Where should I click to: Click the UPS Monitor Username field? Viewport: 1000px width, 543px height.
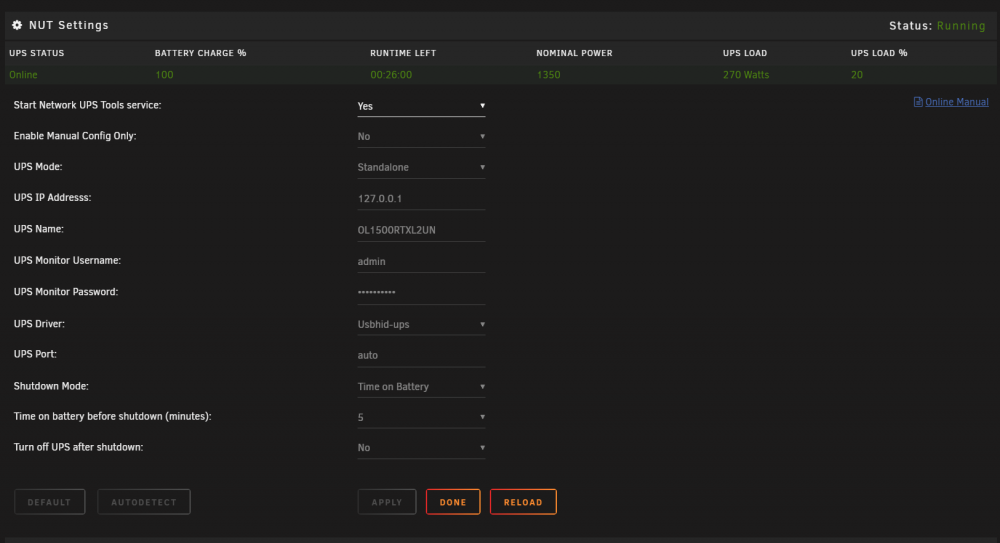[x=421, y=262]
